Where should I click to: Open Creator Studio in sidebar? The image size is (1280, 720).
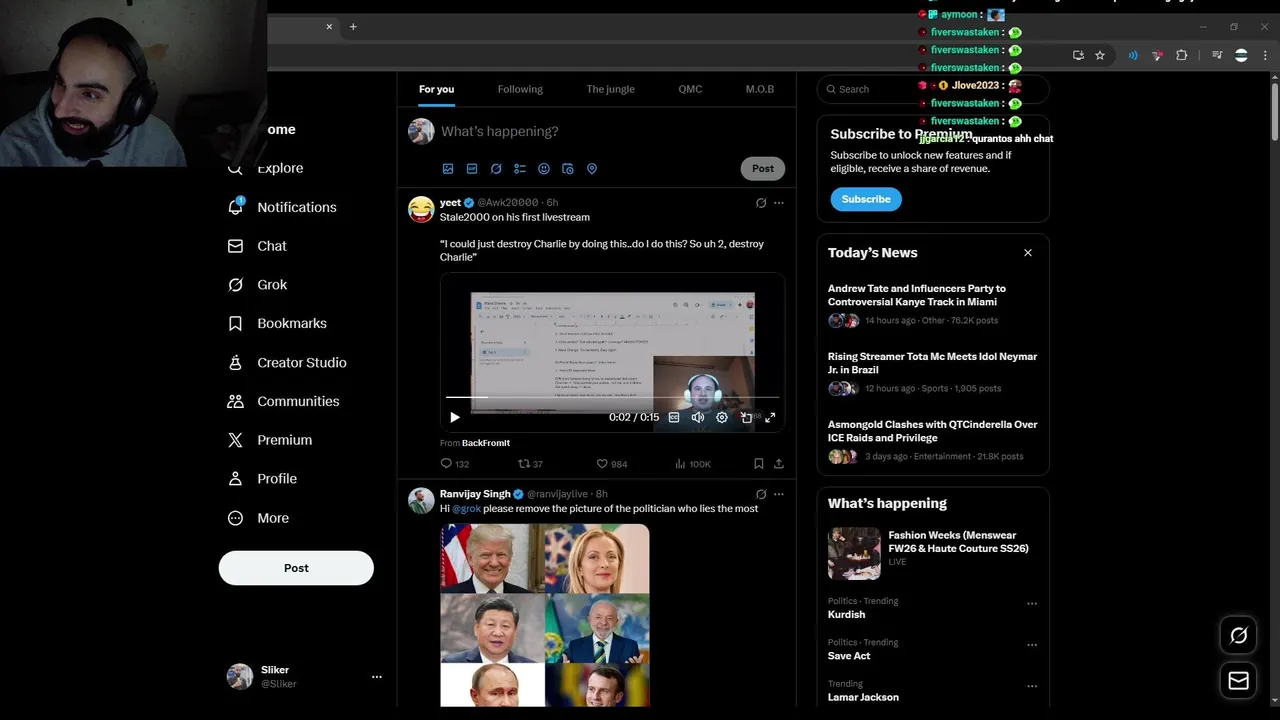[x=287, y=363]
